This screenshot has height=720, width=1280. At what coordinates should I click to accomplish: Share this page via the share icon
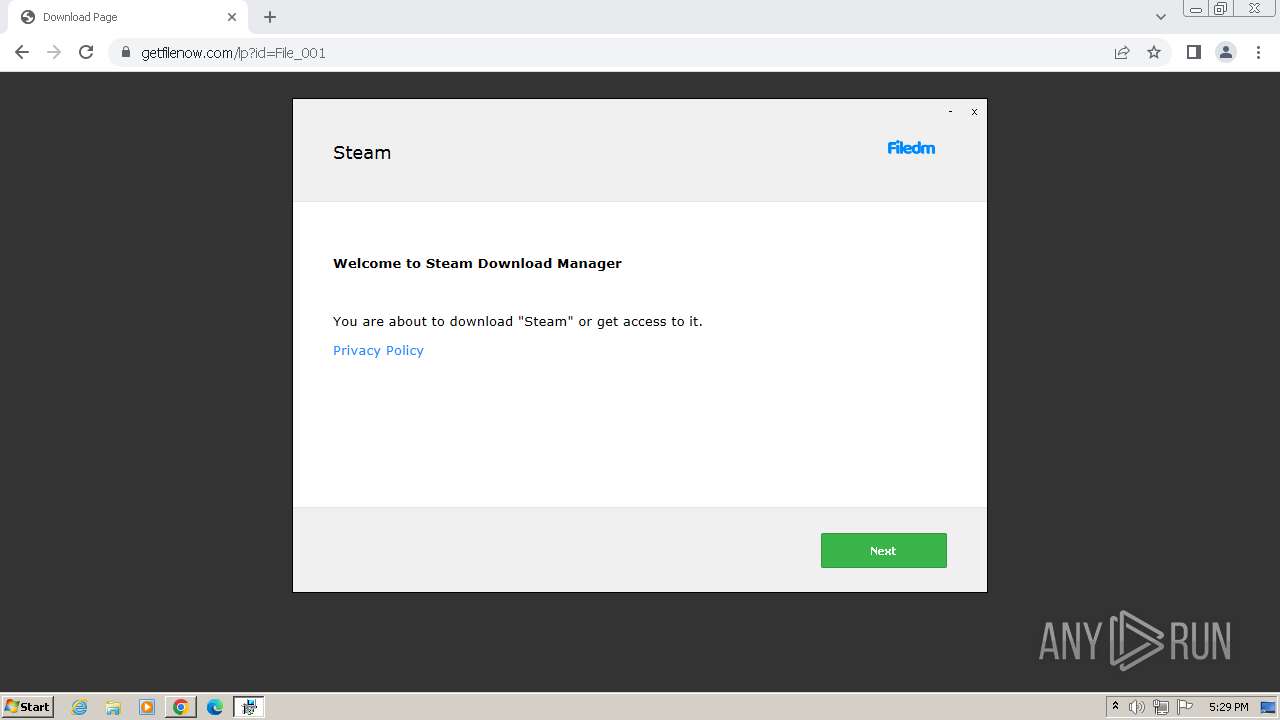(1122, 52)
